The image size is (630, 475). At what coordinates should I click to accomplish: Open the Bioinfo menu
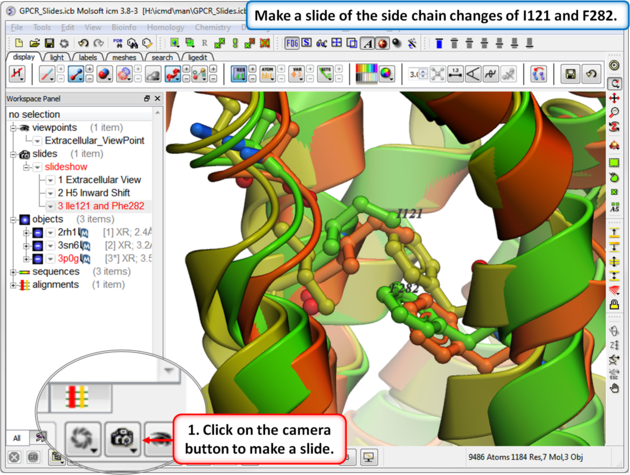tap(124, 27)
